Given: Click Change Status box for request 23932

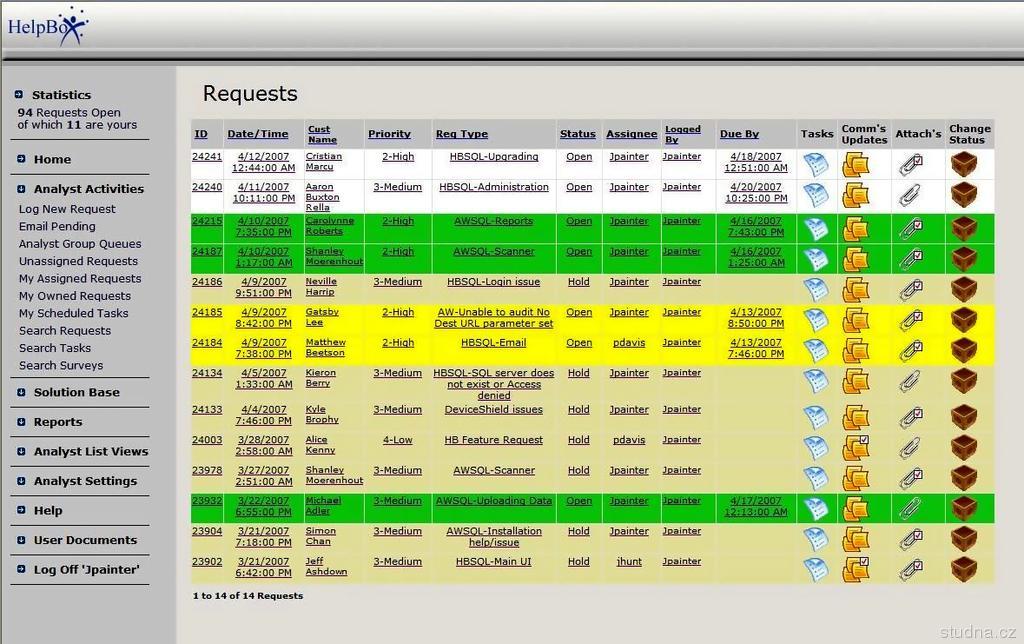Looking at the screenshot, I should (x=964, y=508).
